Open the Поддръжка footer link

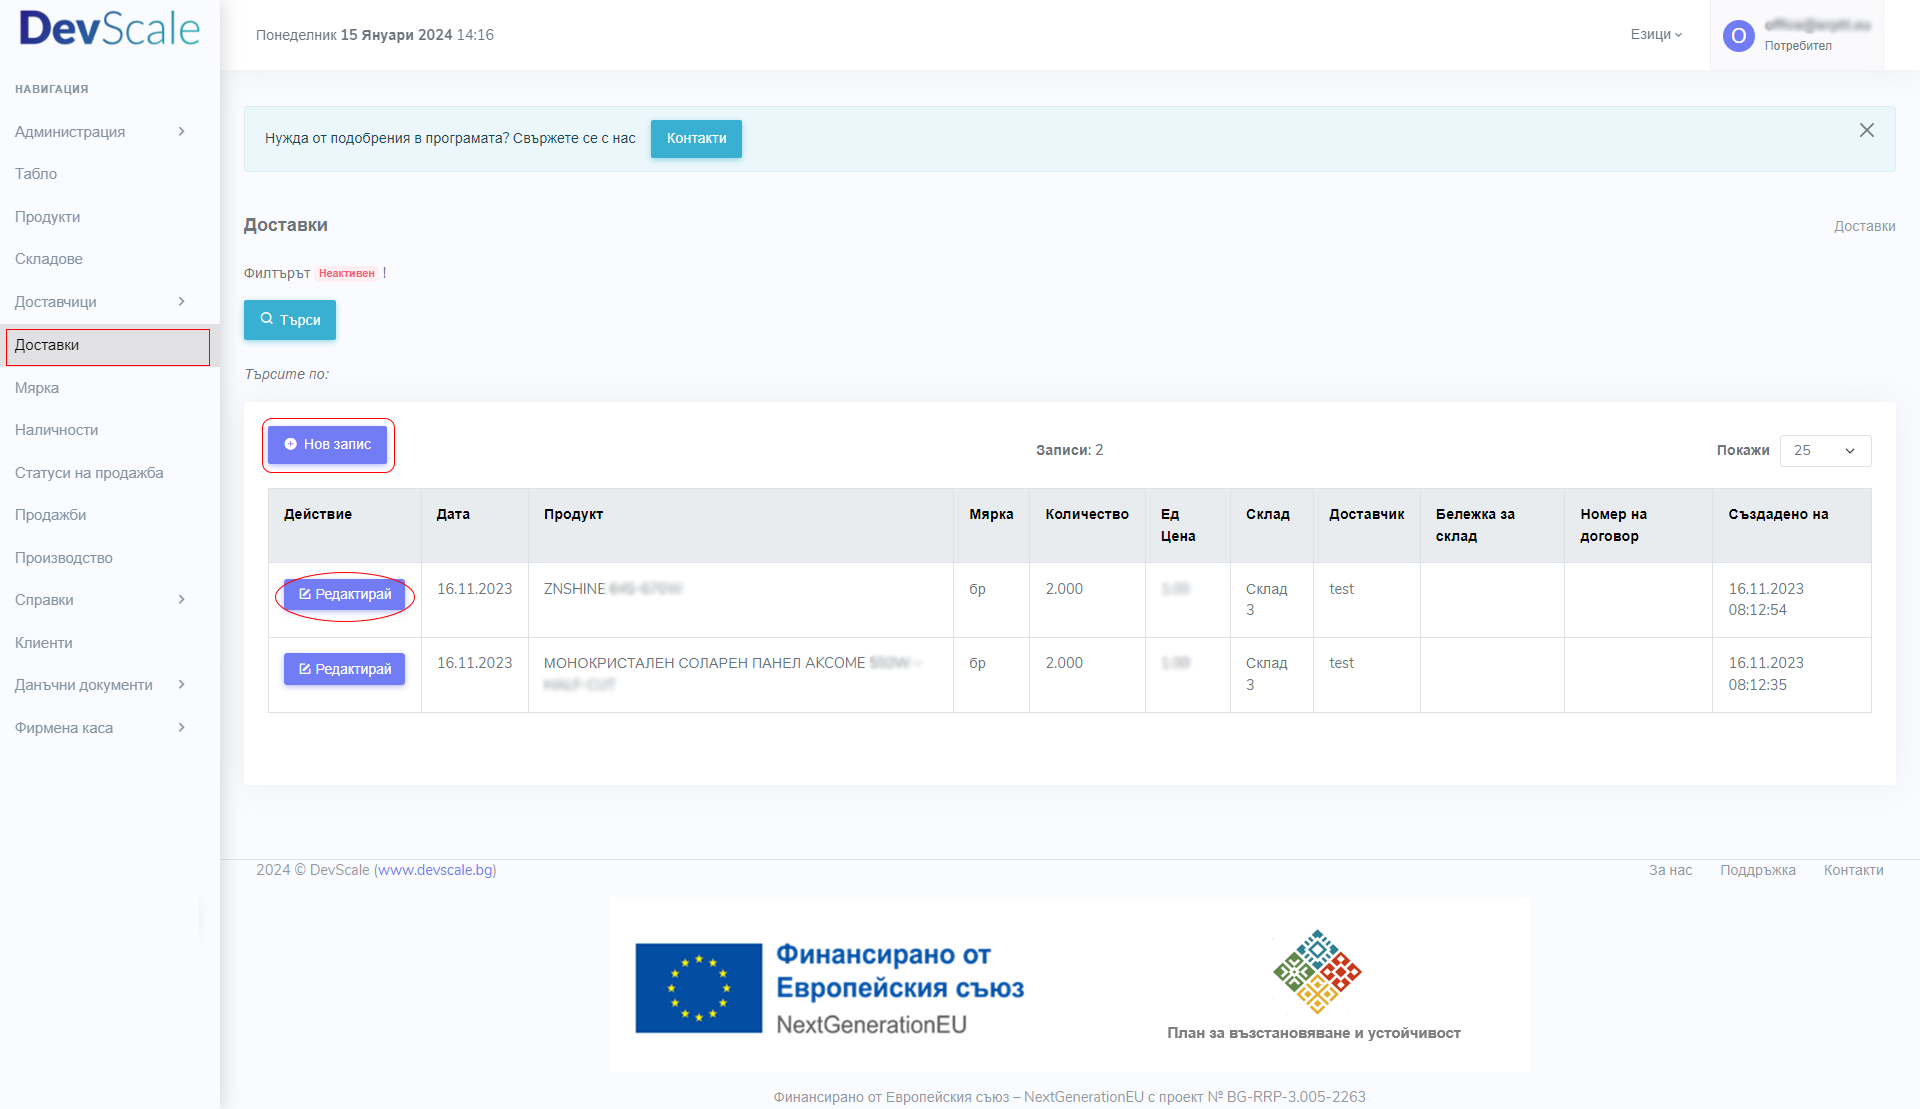(x=1757, y=870)
